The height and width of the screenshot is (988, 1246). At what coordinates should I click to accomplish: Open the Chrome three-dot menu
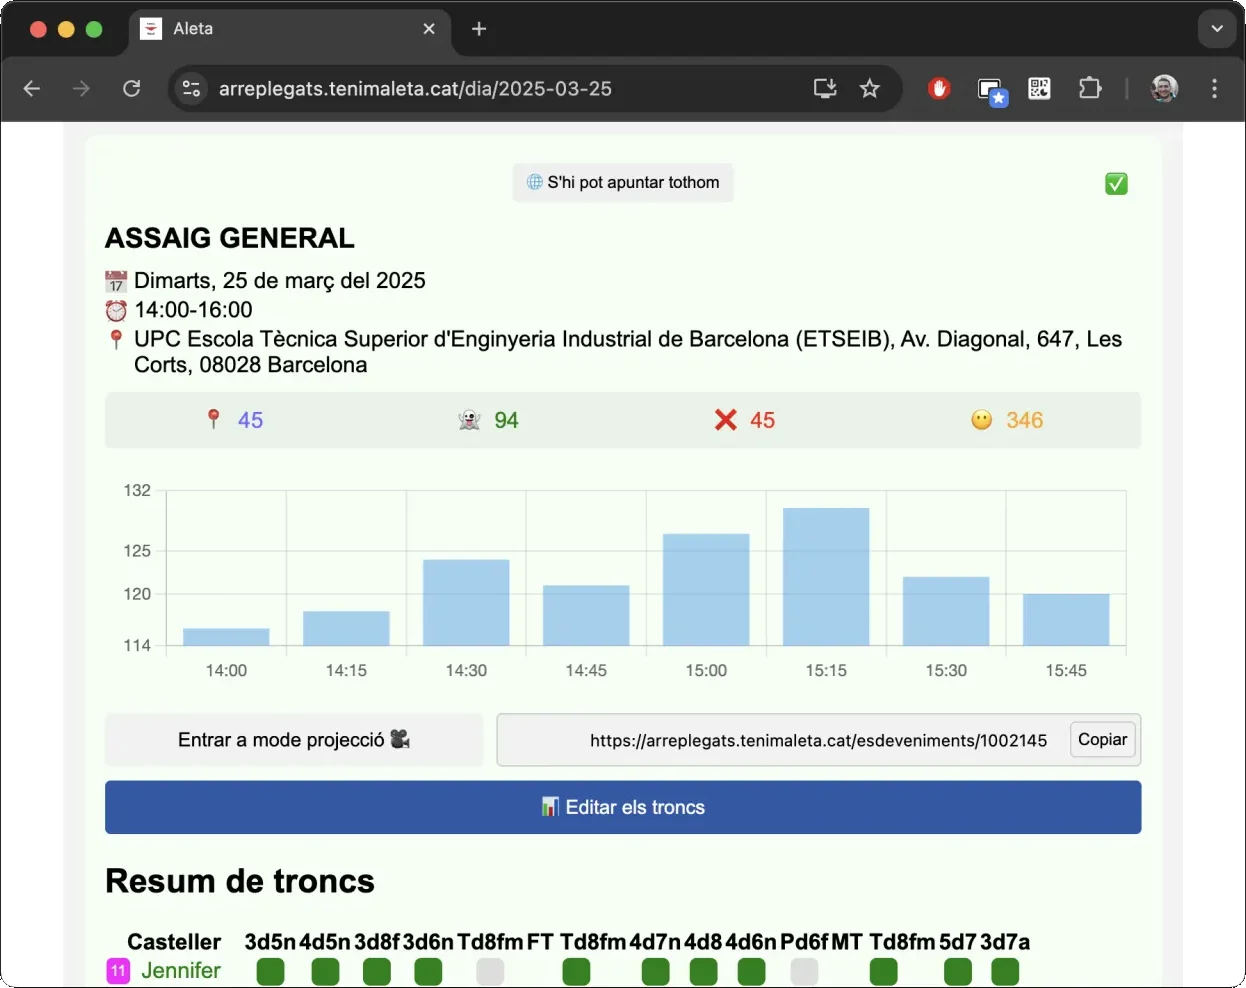pyautogui.click(x=1214, y=89)
